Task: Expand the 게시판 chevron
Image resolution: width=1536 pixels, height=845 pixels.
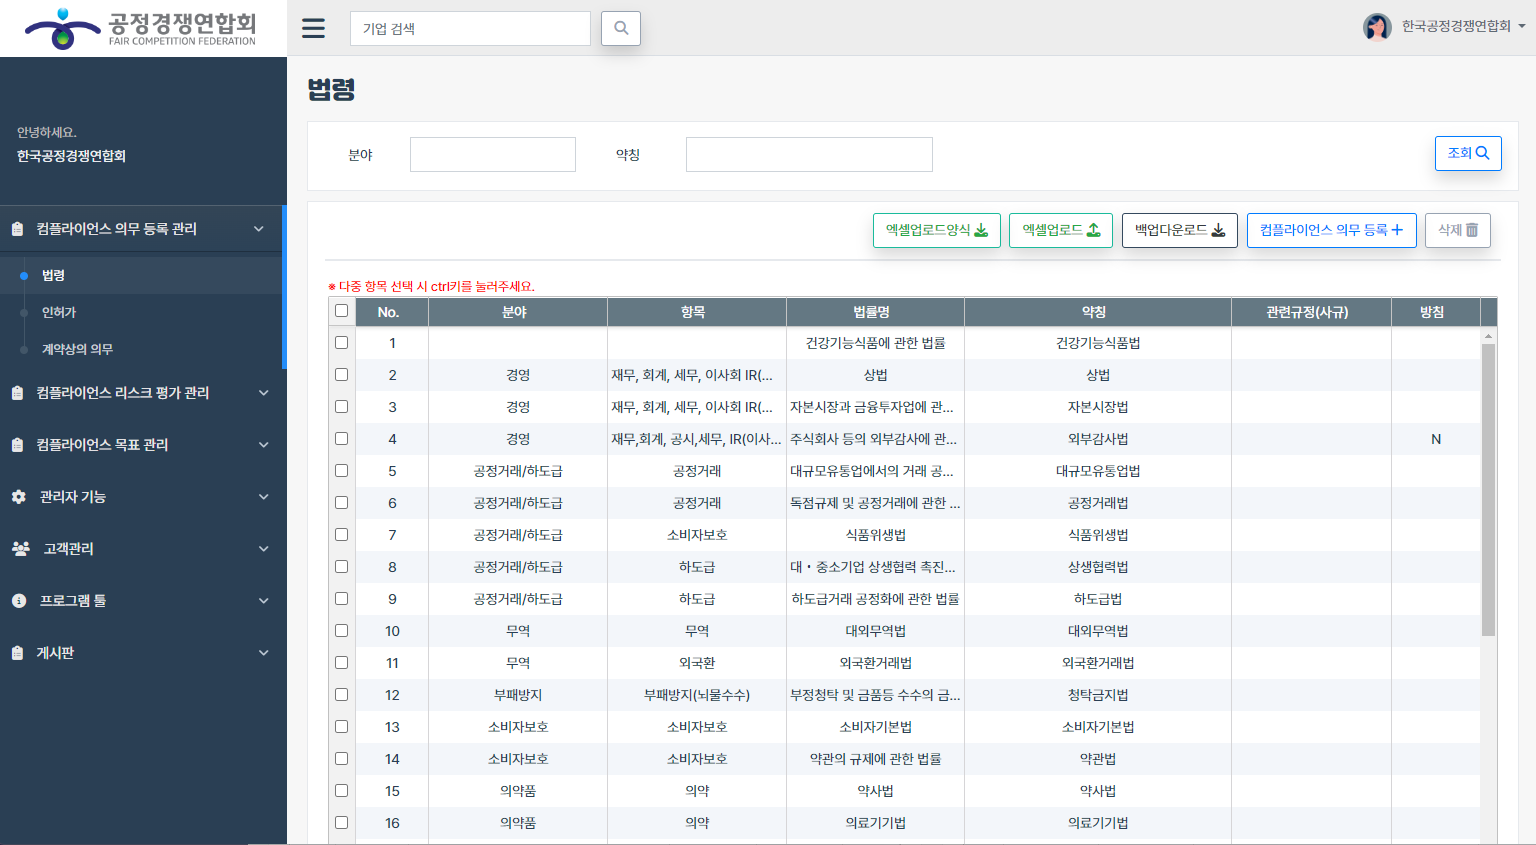Action: (x=264, y=653)
